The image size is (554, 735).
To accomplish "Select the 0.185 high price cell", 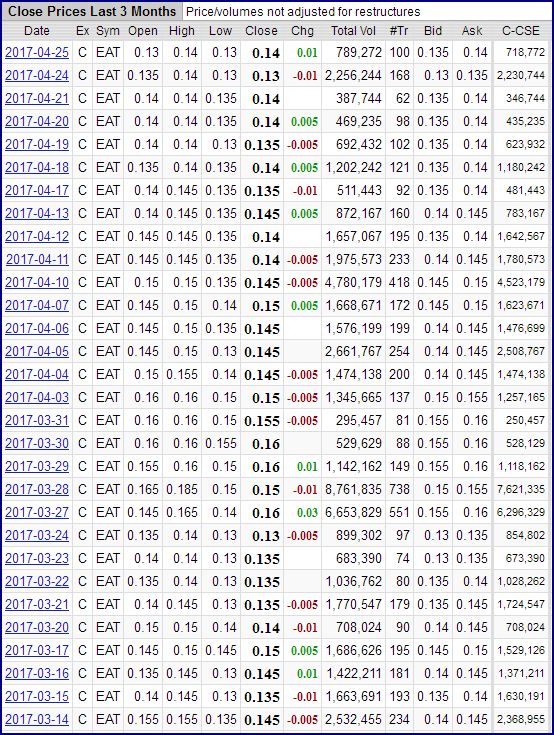I will [x=182, y=489].
